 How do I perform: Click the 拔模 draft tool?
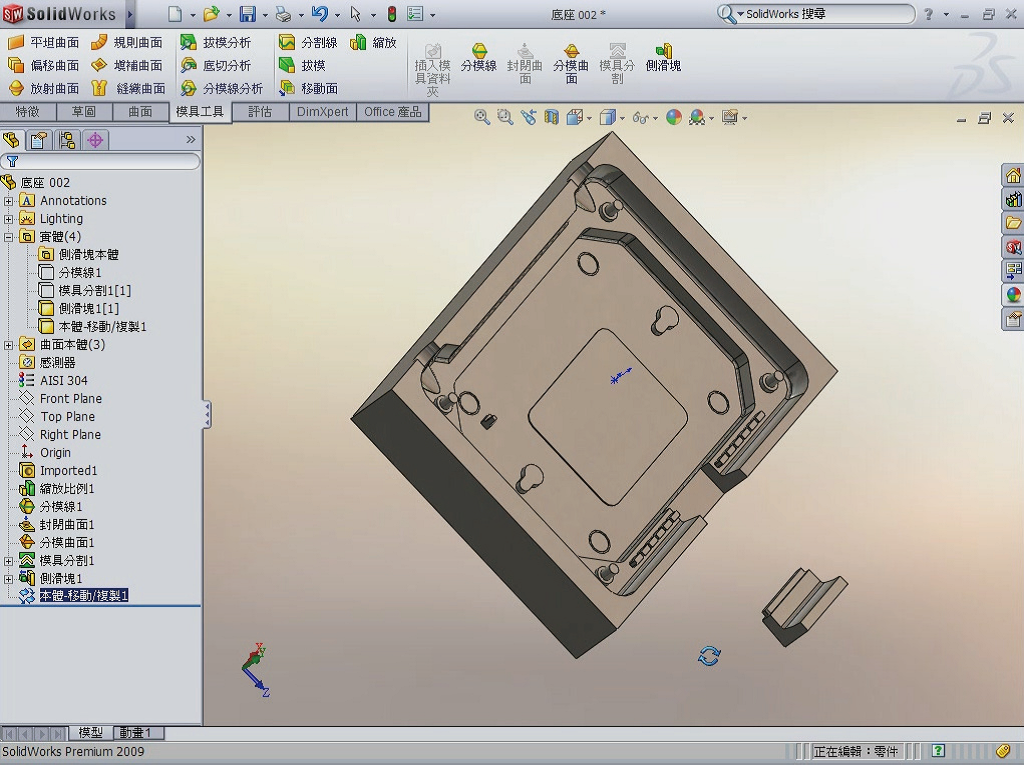pyautogui.click(x=302, y=65)
